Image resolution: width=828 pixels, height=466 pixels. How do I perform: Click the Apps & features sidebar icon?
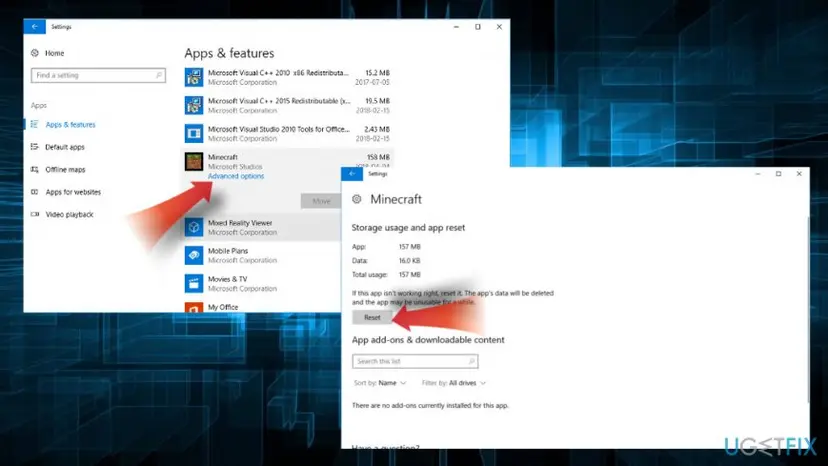tap(34, 124)
